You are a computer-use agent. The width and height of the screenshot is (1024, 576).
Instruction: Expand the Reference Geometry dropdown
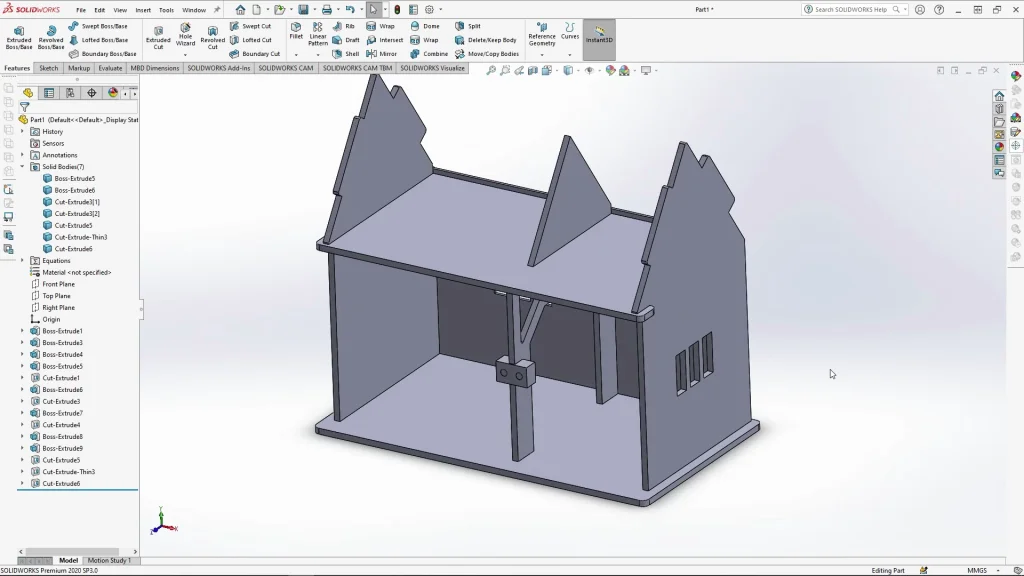(x=542, y=55)
